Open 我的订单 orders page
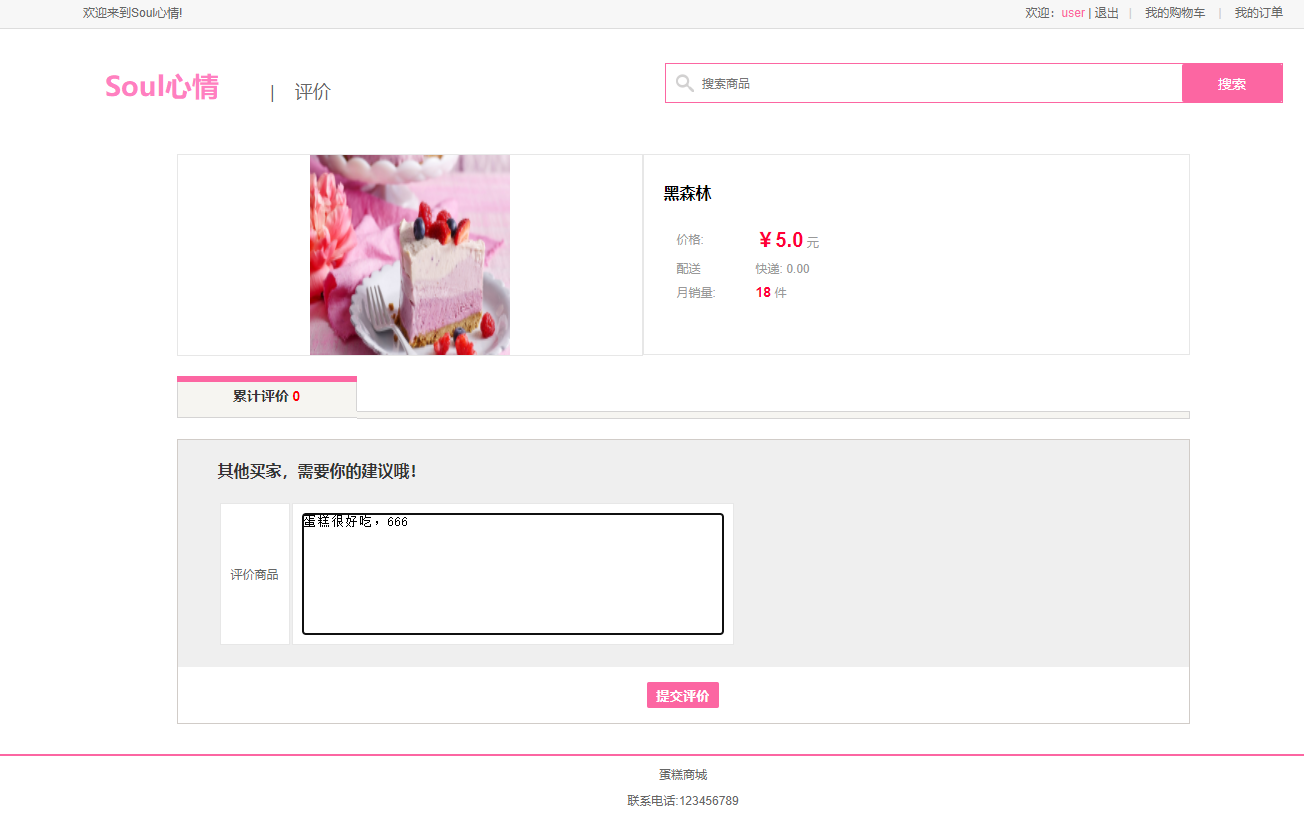Screen dimensions: 1304x825 (x=1258, y=13)
